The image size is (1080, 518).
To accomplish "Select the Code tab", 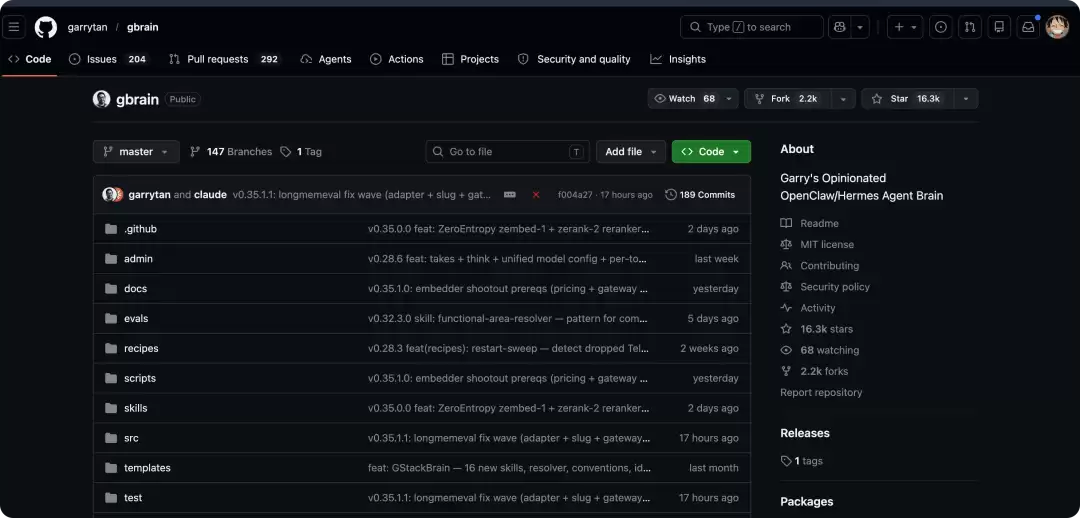I will pyautogui.click(x=30, y=59).
